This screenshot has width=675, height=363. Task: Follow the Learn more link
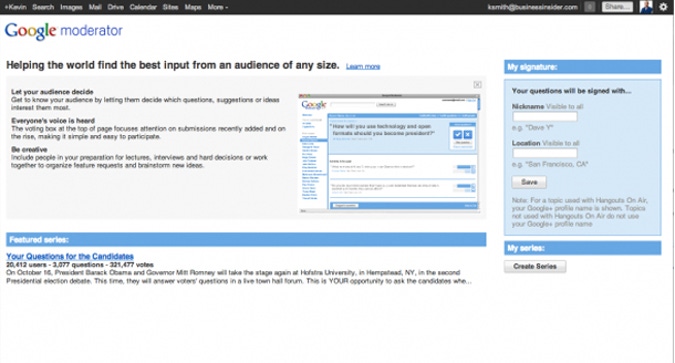pos(363,67)
